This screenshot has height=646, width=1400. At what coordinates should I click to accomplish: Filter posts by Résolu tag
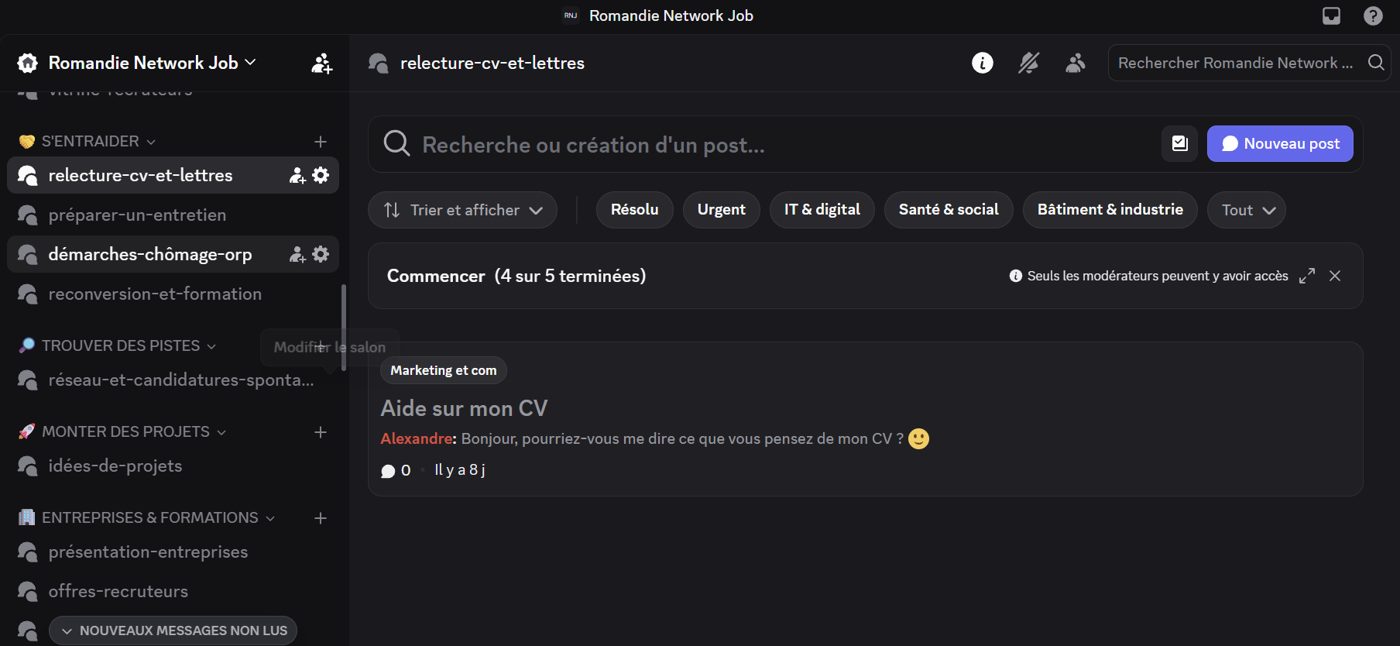pyautogui.click(x=635, y=210)
